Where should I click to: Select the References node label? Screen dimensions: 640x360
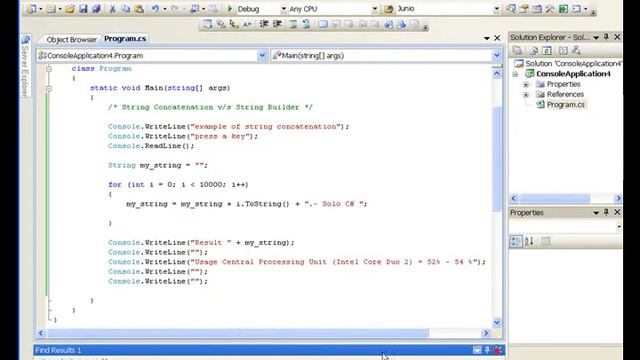click(x=565, y=94)
